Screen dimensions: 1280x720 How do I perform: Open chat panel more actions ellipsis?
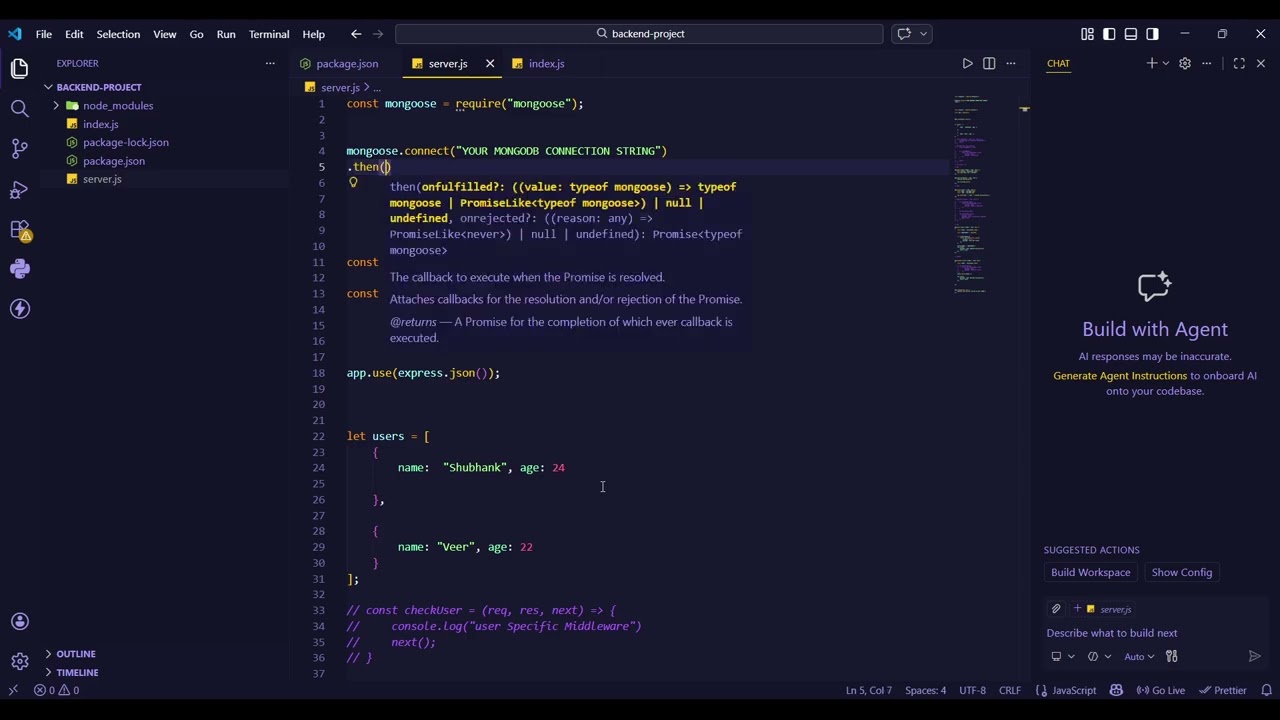point(1207,63)
